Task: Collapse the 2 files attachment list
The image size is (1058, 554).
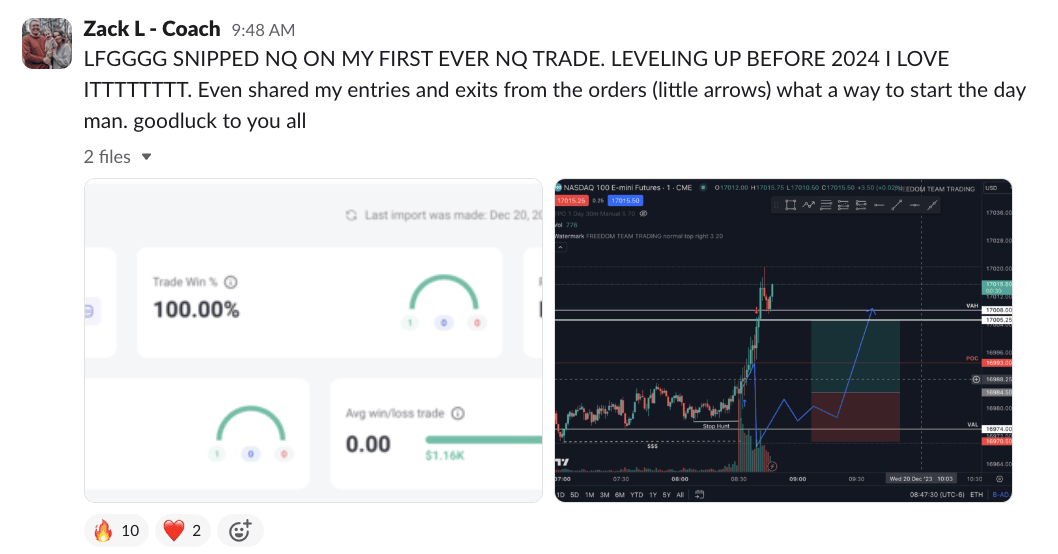Action: [x=146, y=157]
